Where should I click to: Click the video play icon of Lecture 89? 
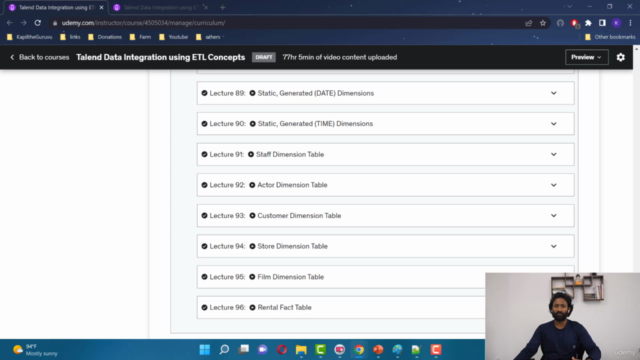pyautogui.click(x=252, y=93)
